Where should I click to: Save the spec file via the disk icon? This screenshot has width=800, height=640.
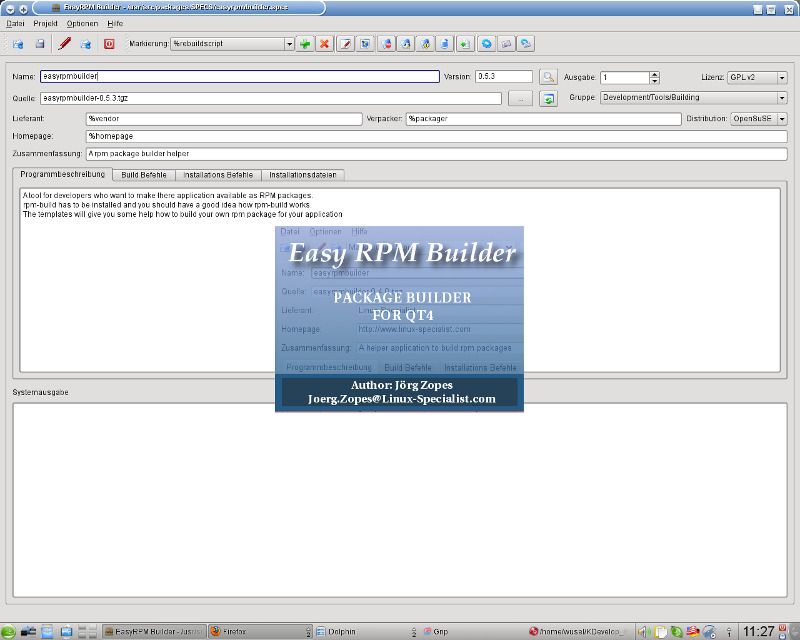(x=40, y=44)
